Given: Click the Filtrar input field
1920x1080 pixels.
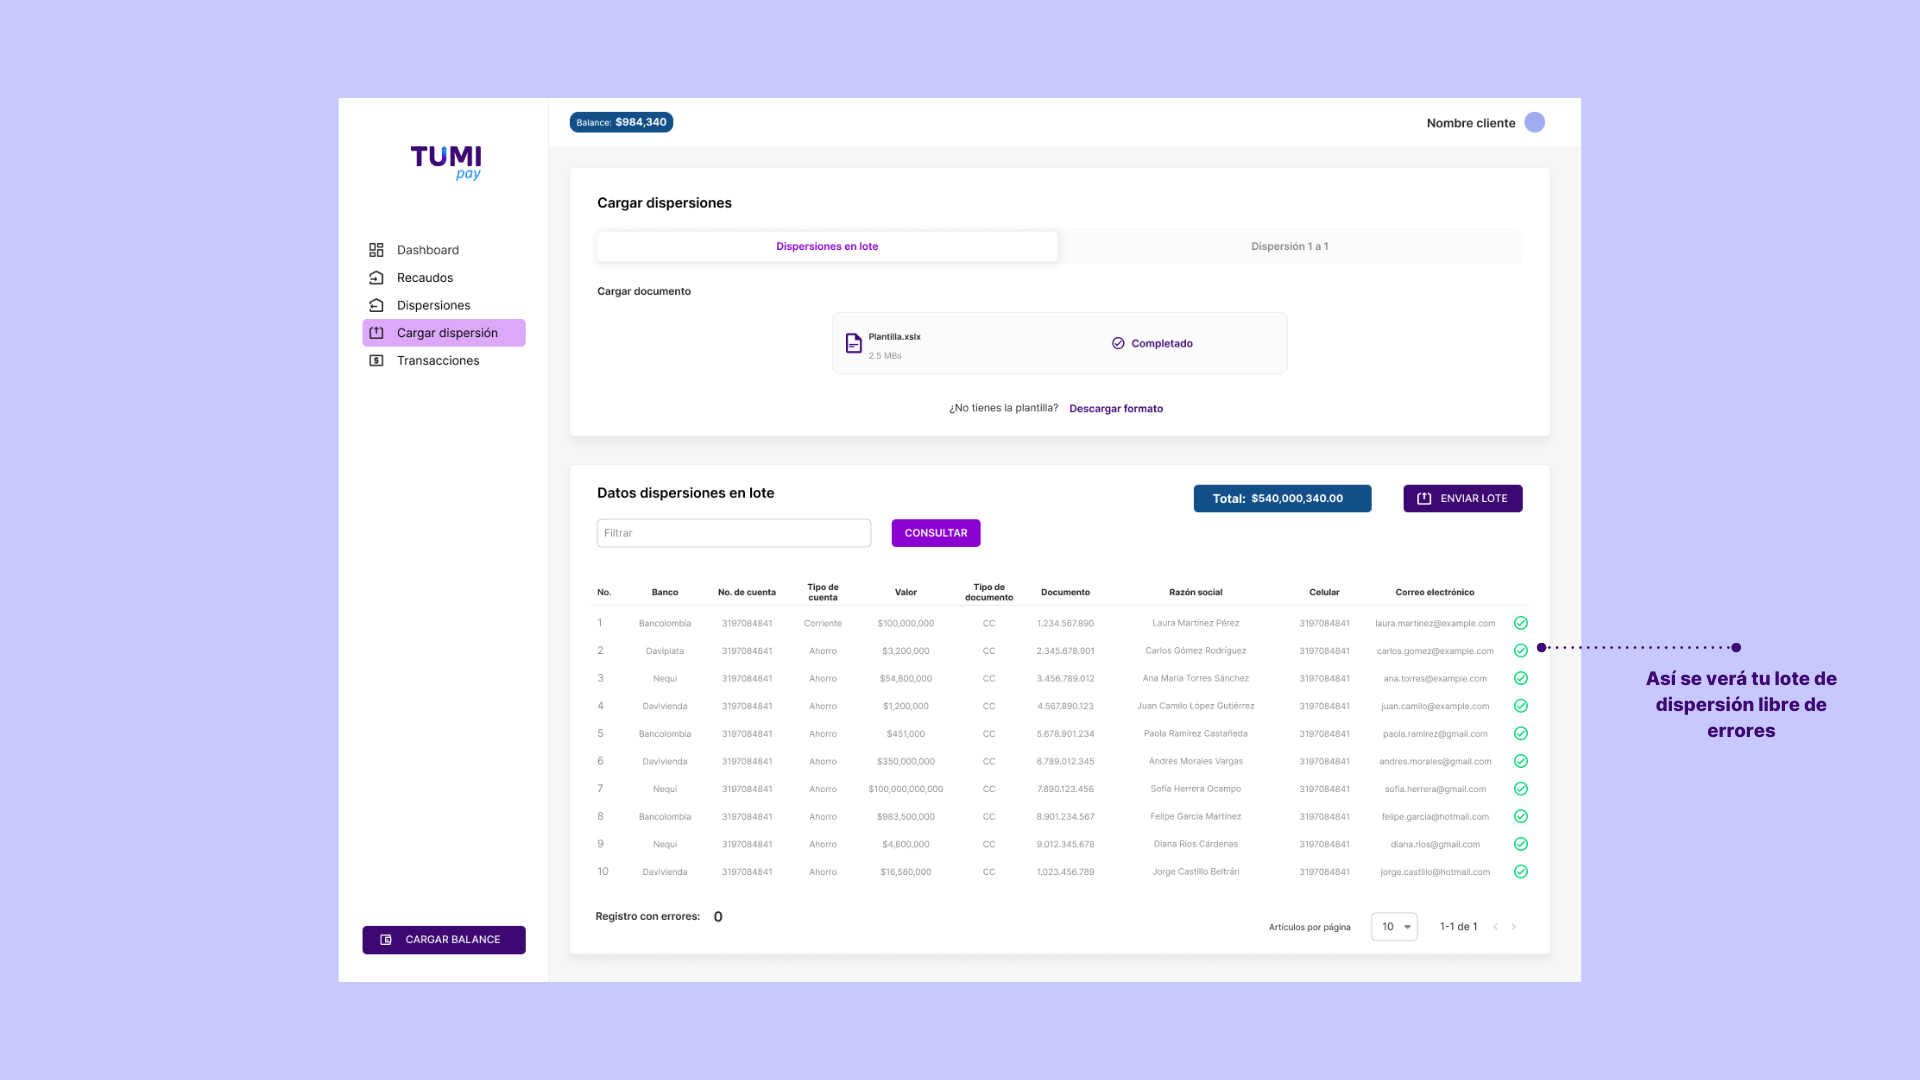Looking at the screenshot, I should coord(733,533).
